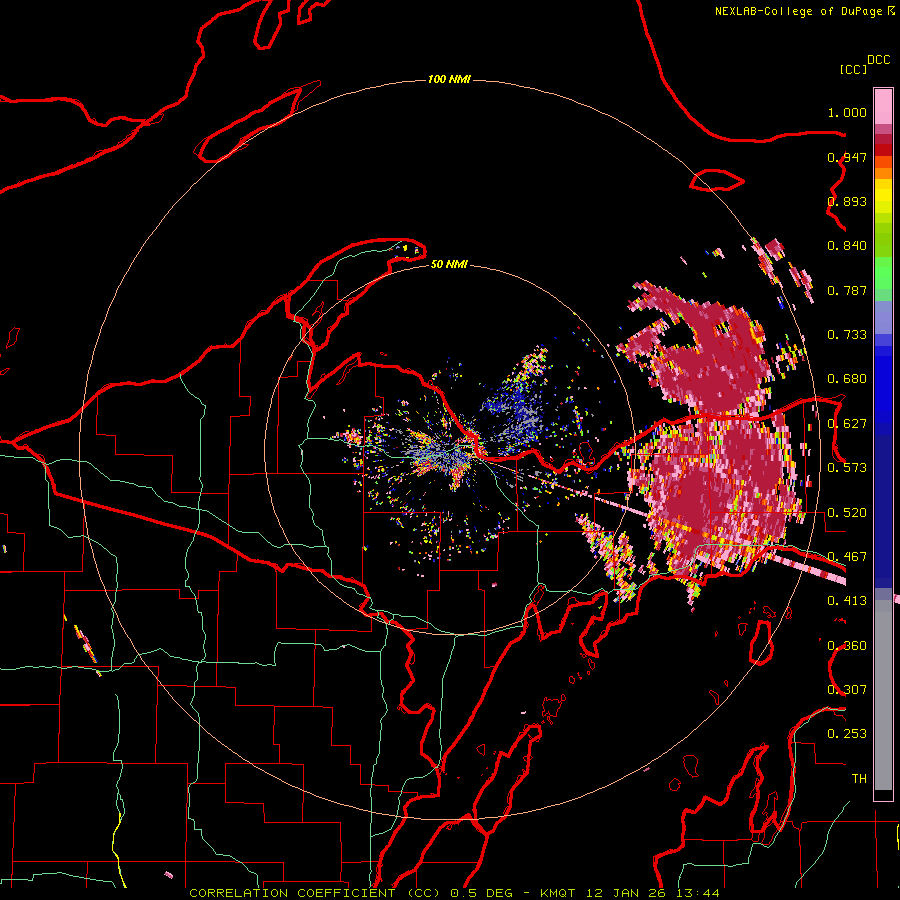Click the DCC label above the color bar
The height and width of the screenshot is (900, 900).
point(878,60)
